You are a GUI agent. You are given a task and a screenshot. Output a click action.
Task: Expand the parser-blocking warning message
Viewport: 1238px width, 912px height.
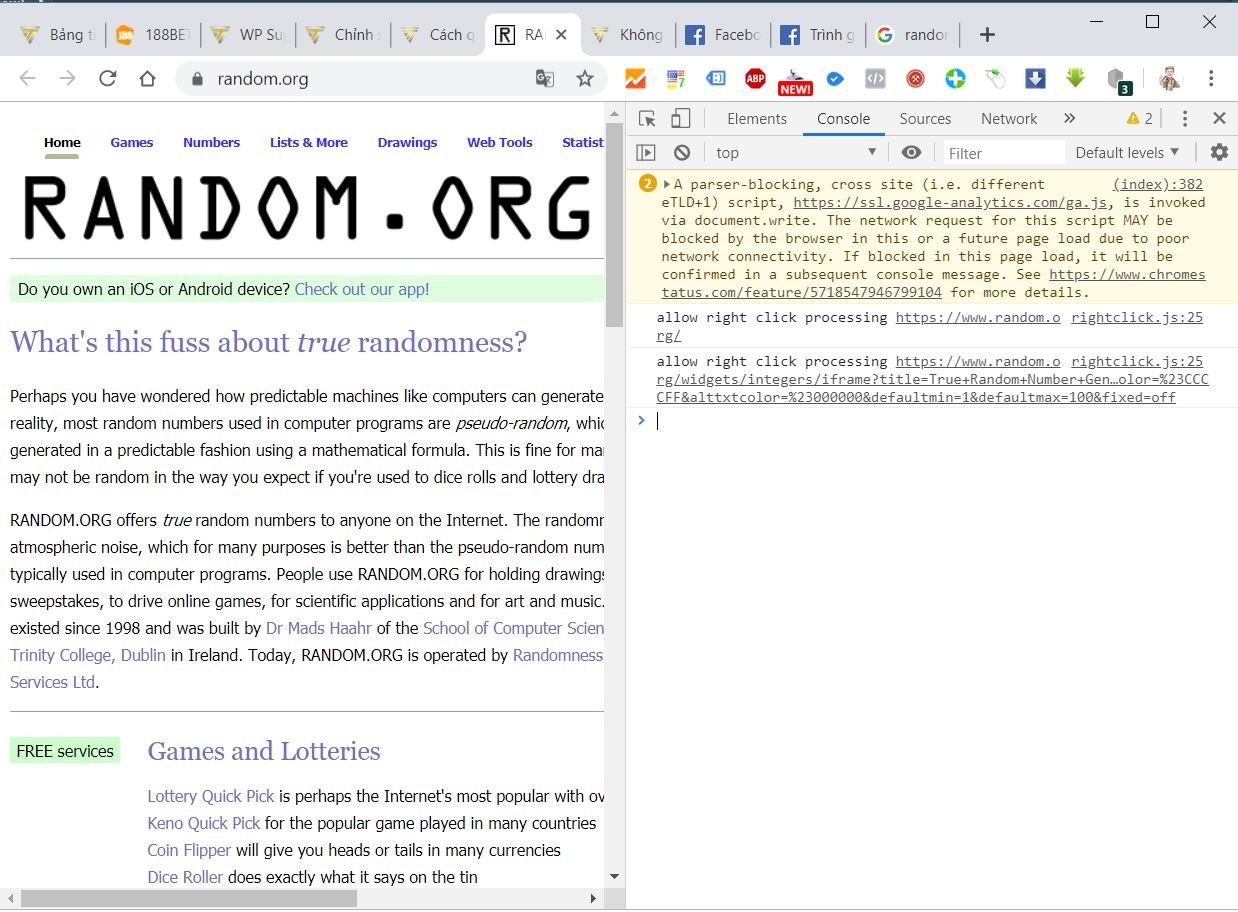(x=667, y=184)
